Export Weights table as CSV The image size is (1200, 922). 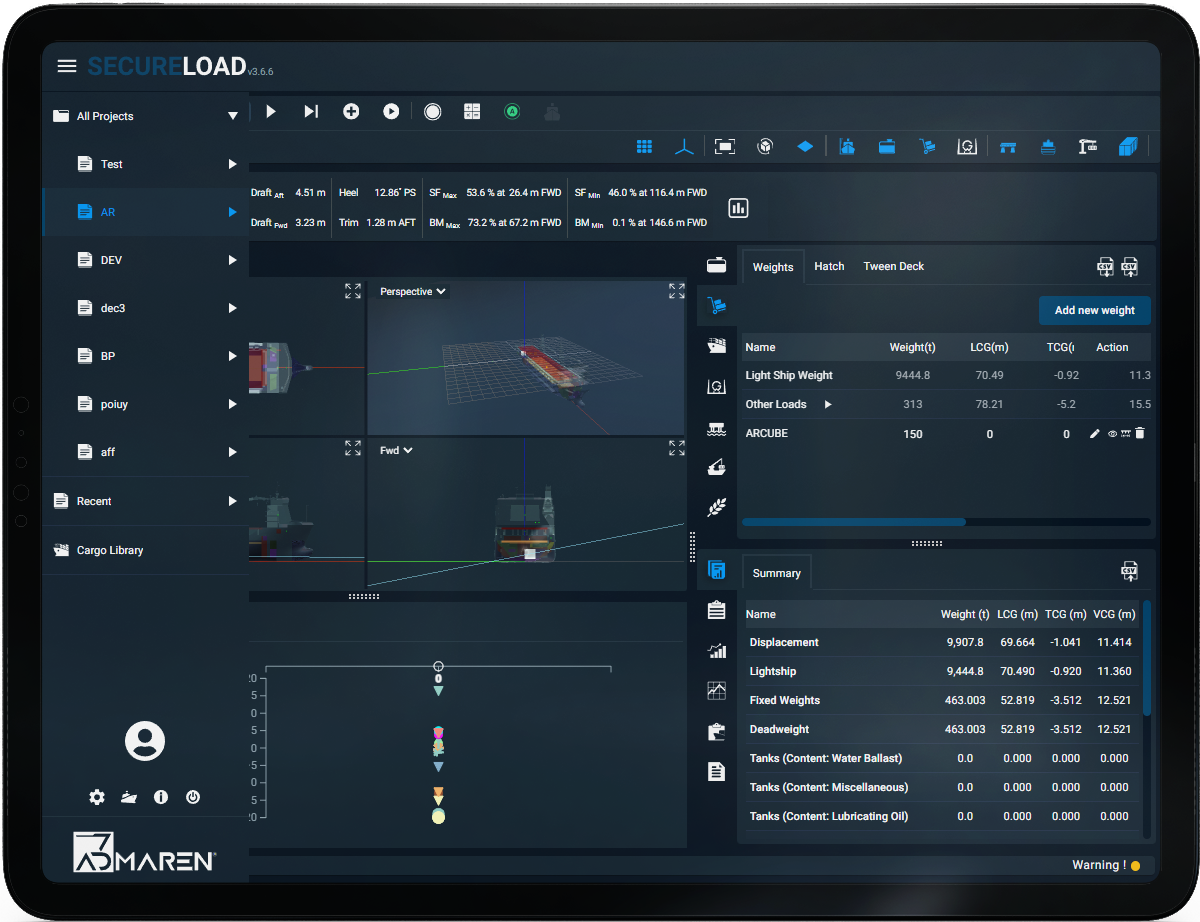coord(1105,267)
